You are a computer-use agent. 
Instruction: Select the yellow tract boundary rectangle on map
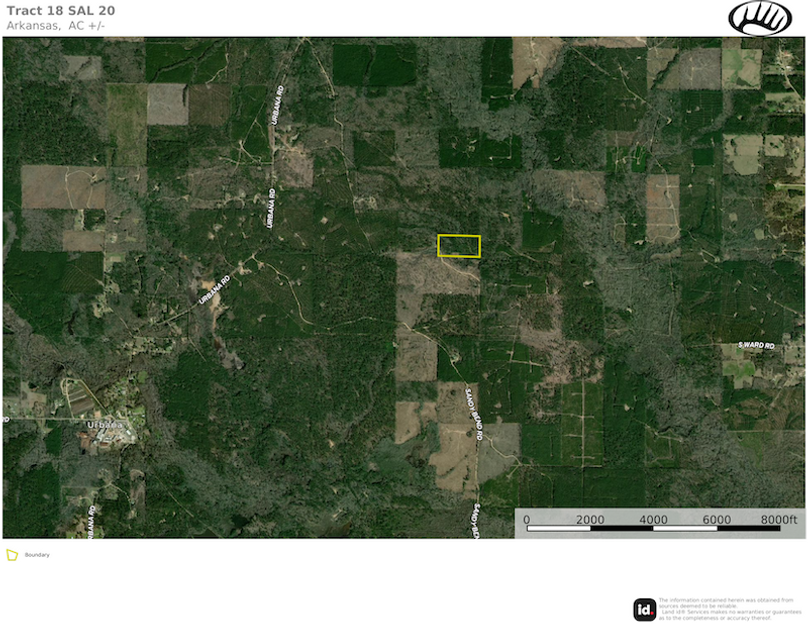pos(459,246)
